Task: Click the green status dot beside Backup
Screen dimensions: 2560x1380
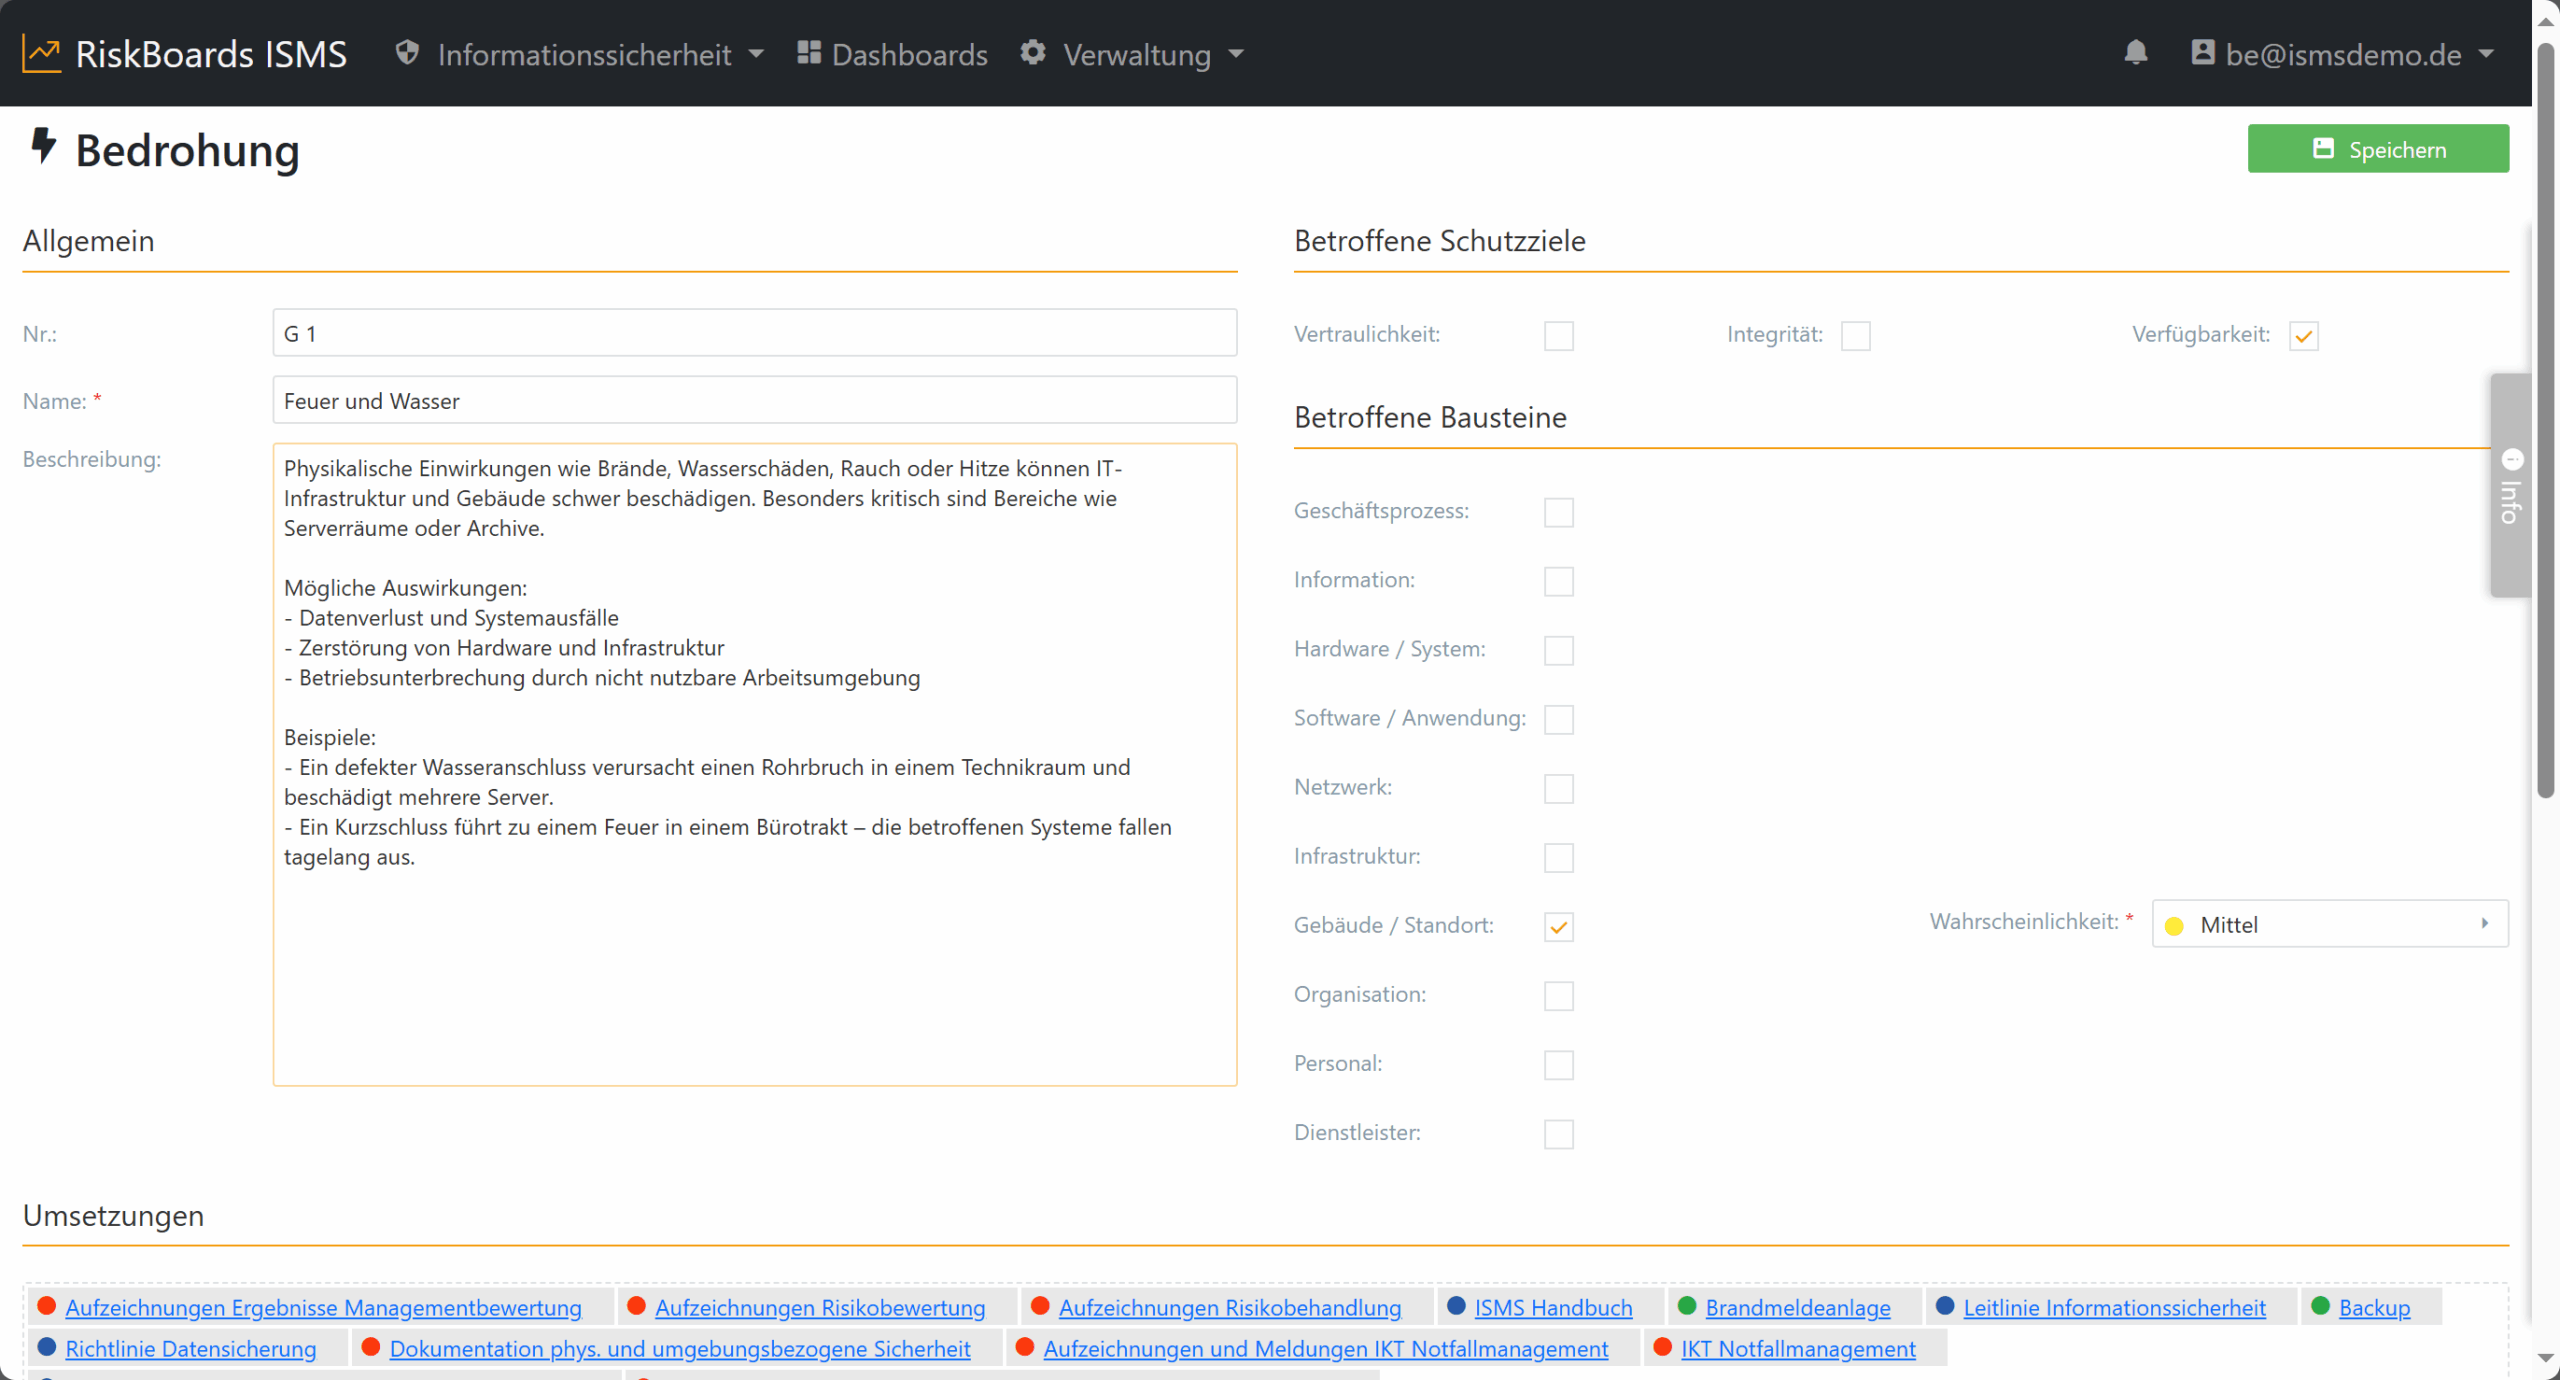Action: tap(2320, 1306)
